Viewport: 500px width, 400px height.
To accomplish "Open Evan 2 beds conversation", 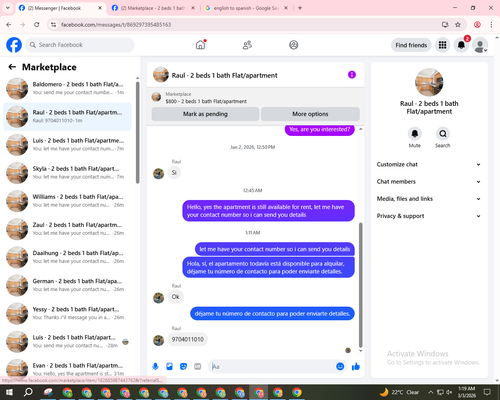I will pyautogui.click(x=67, y=368).
